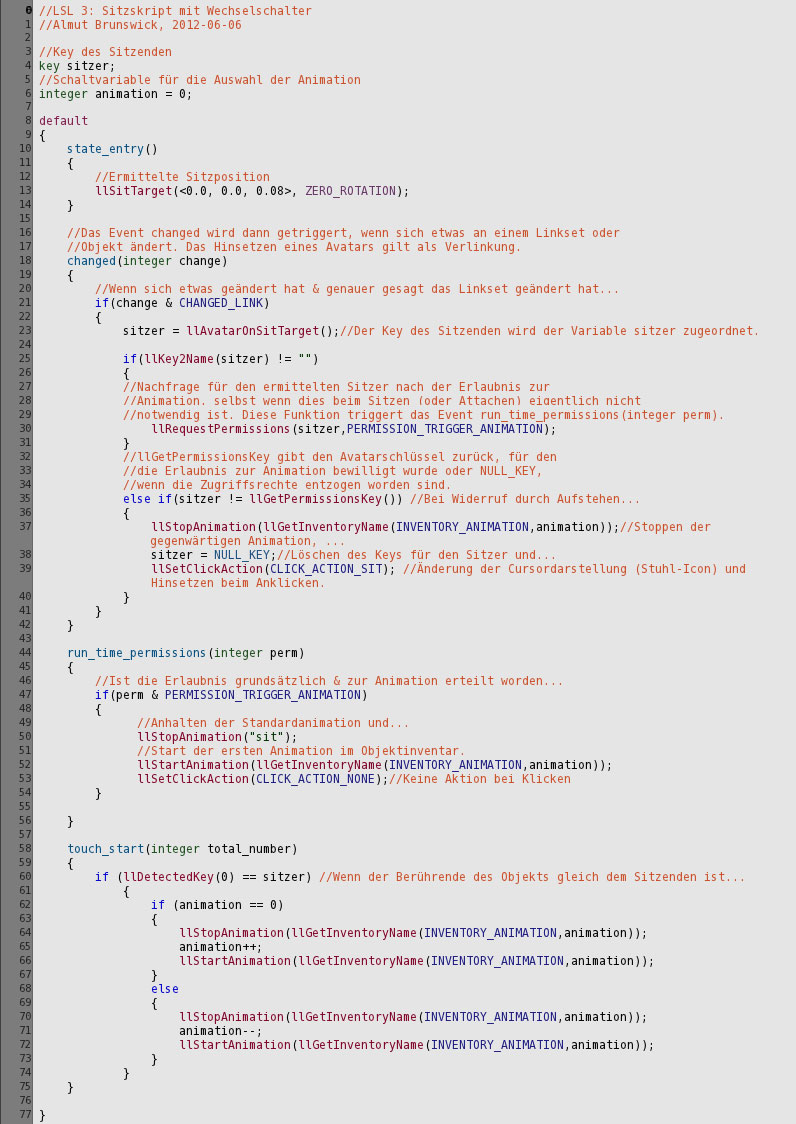796x1124 pixels.
Task: Click the llRequestPermissions function call
Action: pos(220,429)
